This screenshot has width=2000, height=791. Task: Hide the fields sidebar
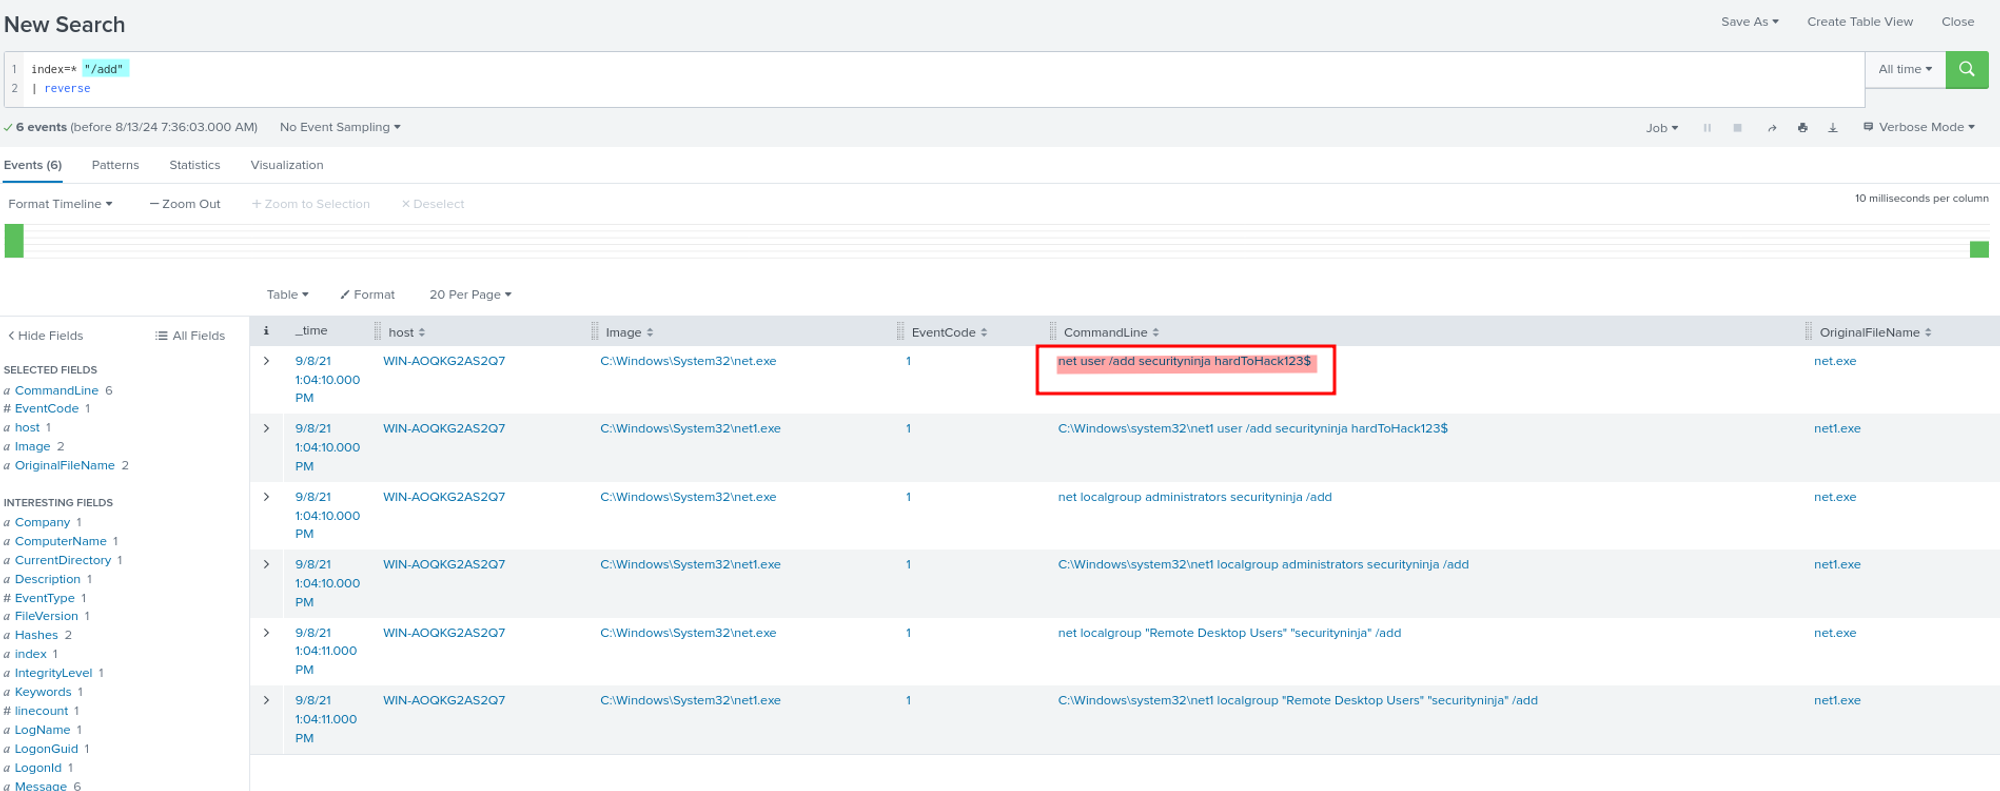point(46,336)
